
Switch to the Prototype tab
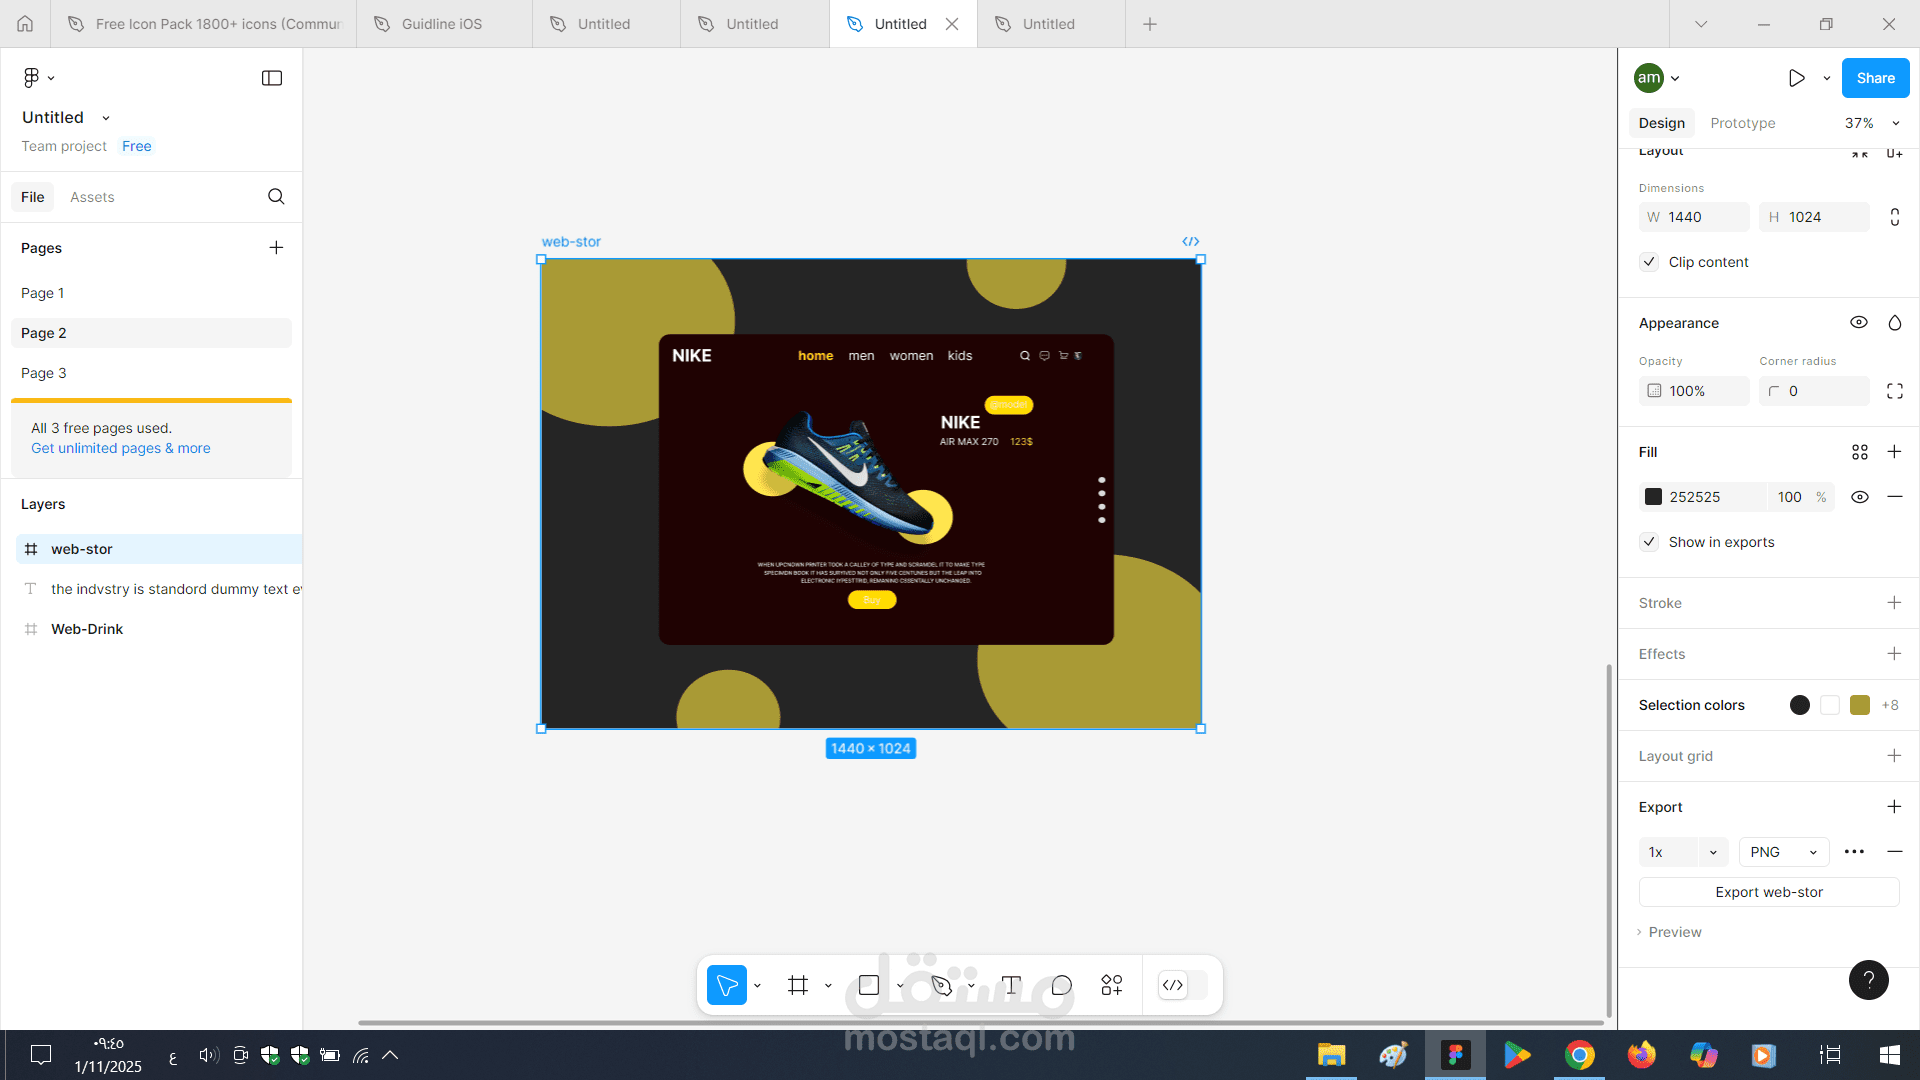coord(1742,123)
